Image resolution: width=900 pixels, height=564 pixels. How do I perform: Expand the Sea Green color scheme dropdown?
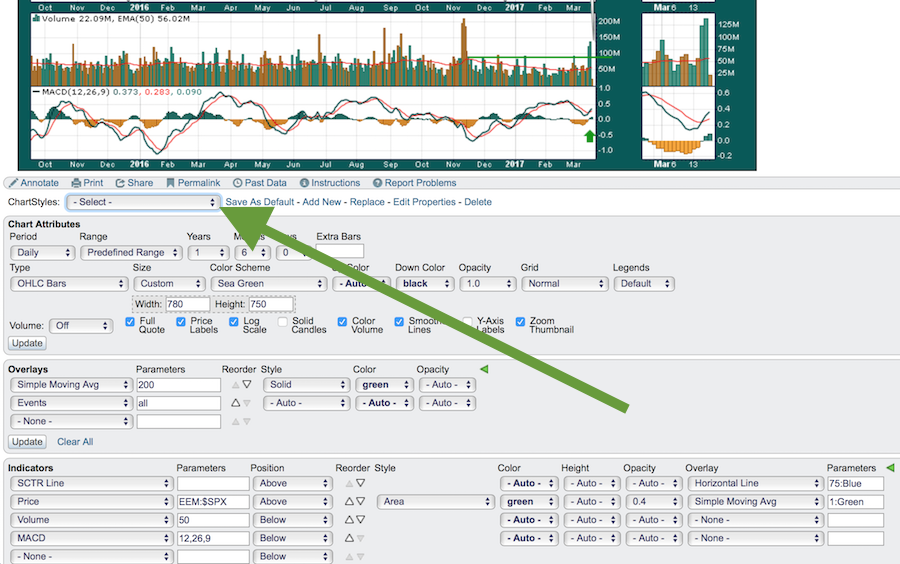pyautogui.click(x=268, y=284)
